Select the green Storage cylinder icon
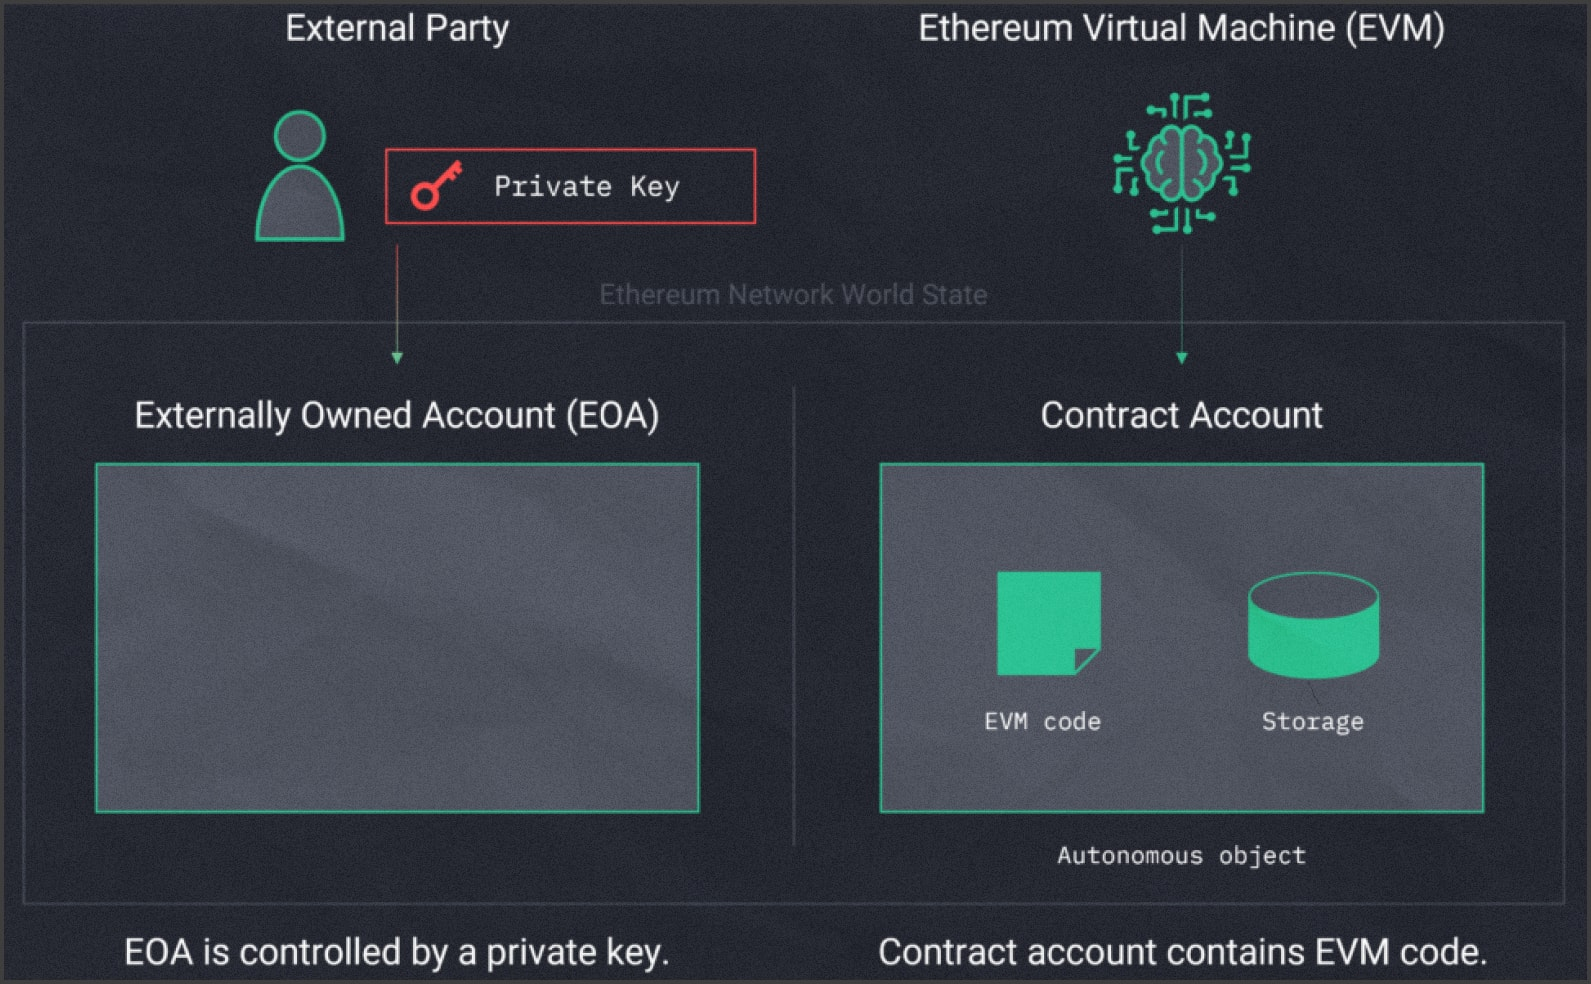 pyautogui.click(x=1313, y=624)
